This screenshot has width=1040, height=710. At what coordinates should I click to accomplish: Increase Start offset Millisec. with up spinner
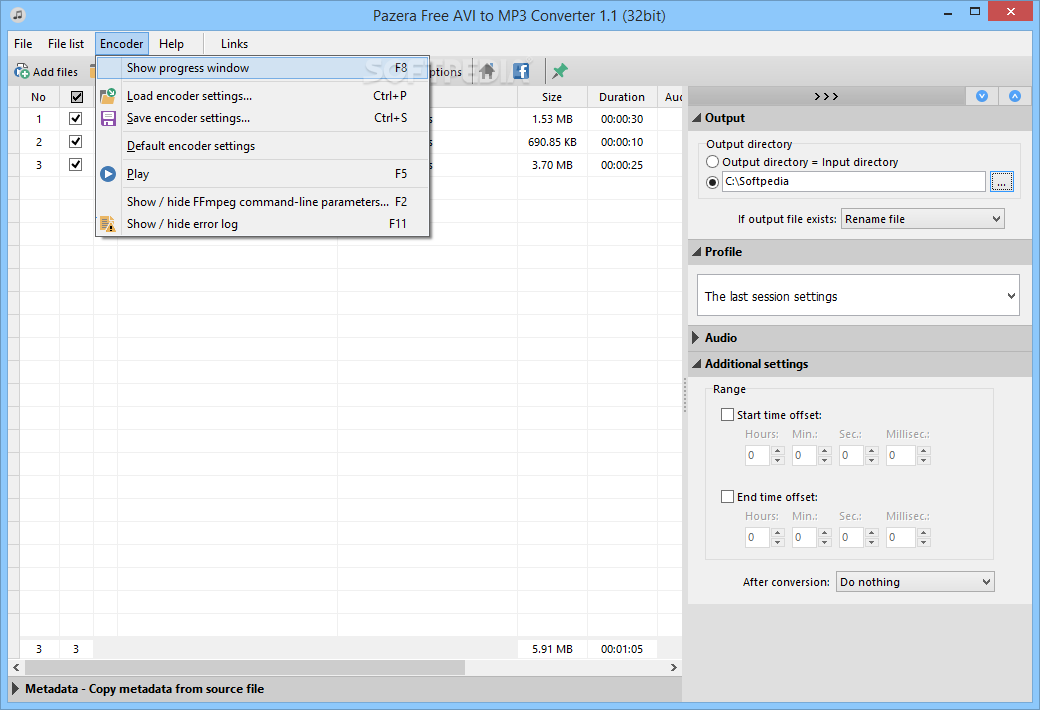click(x=924, y=451)
